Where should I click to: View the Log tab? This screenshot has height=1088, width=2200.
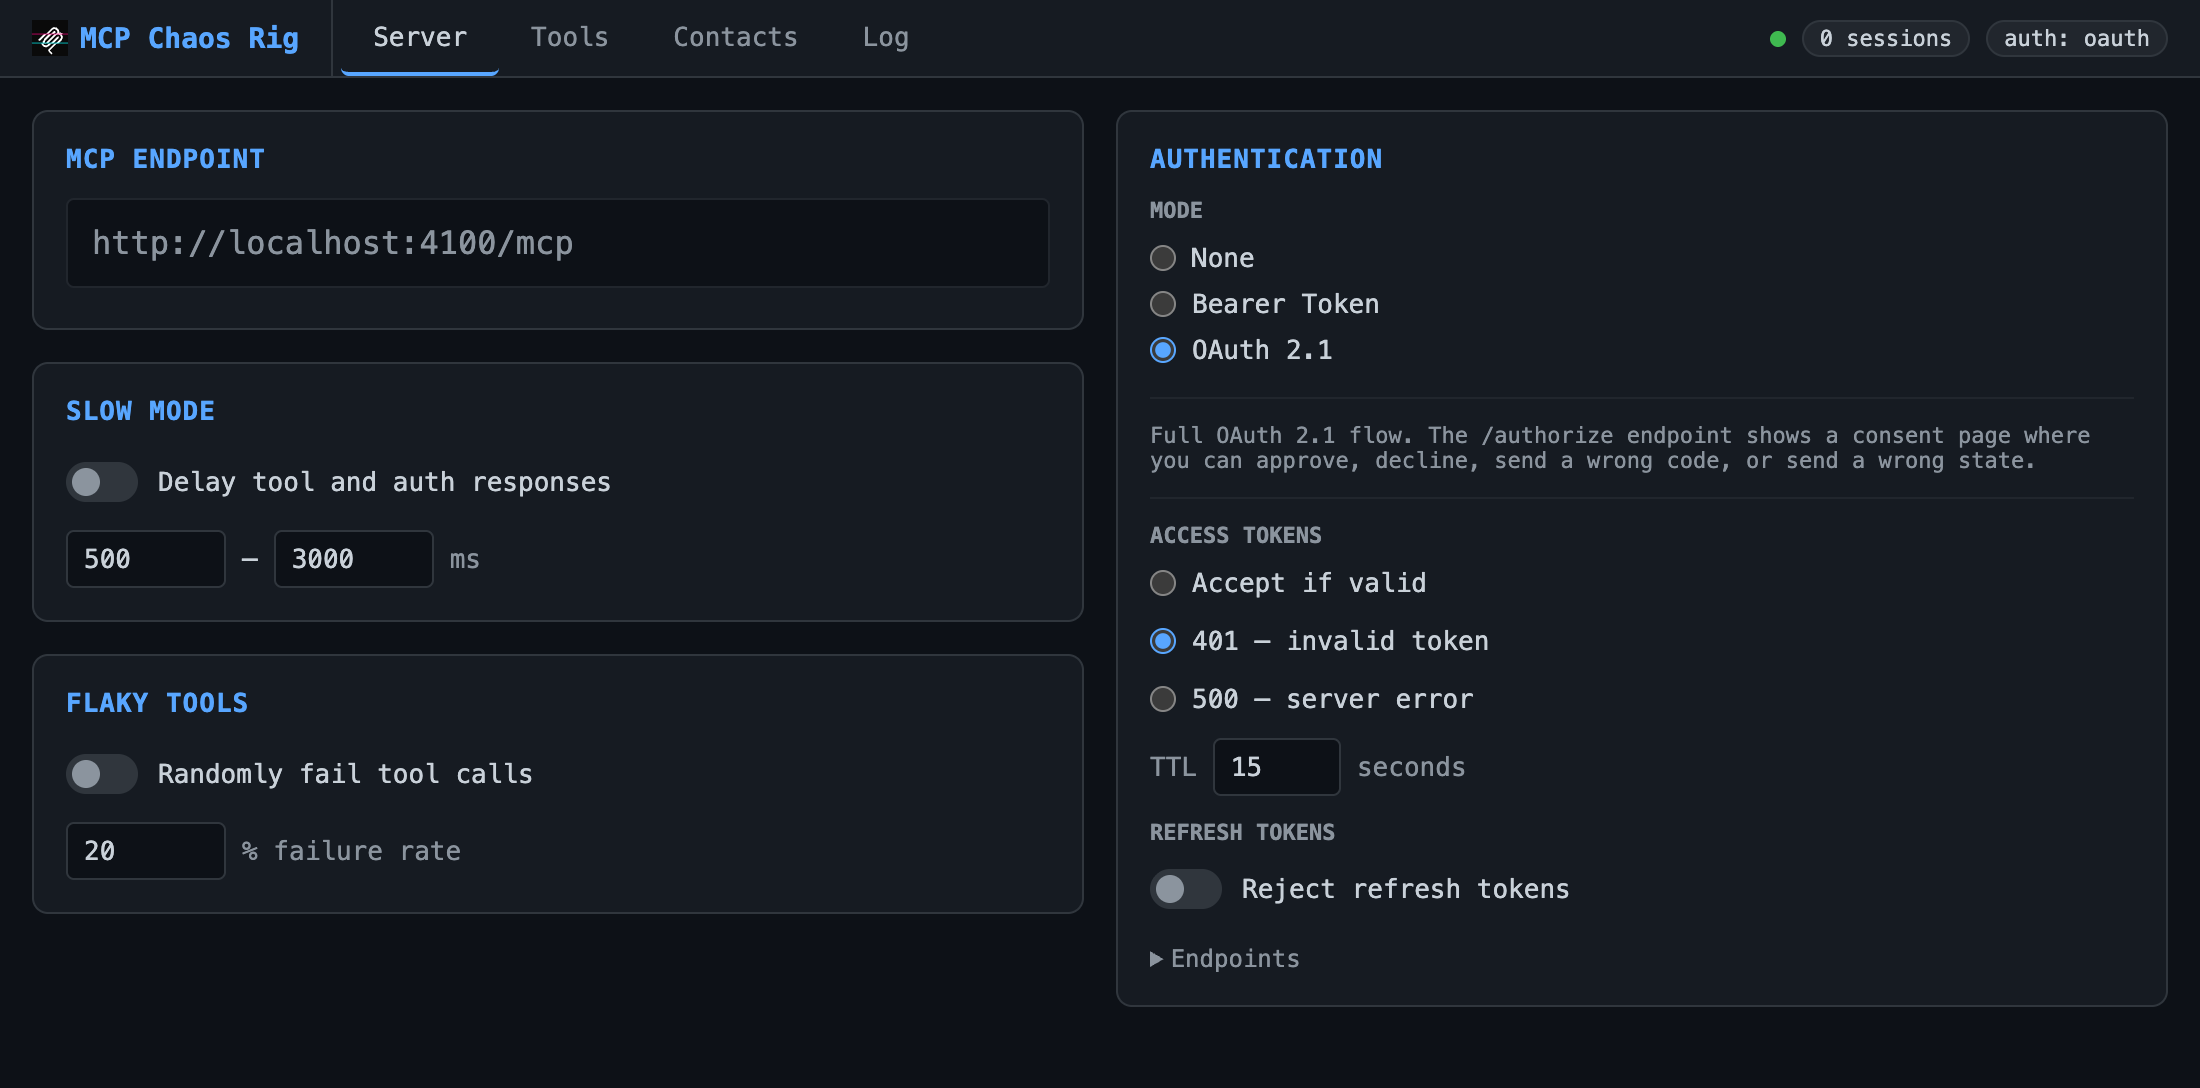point(884,37)
